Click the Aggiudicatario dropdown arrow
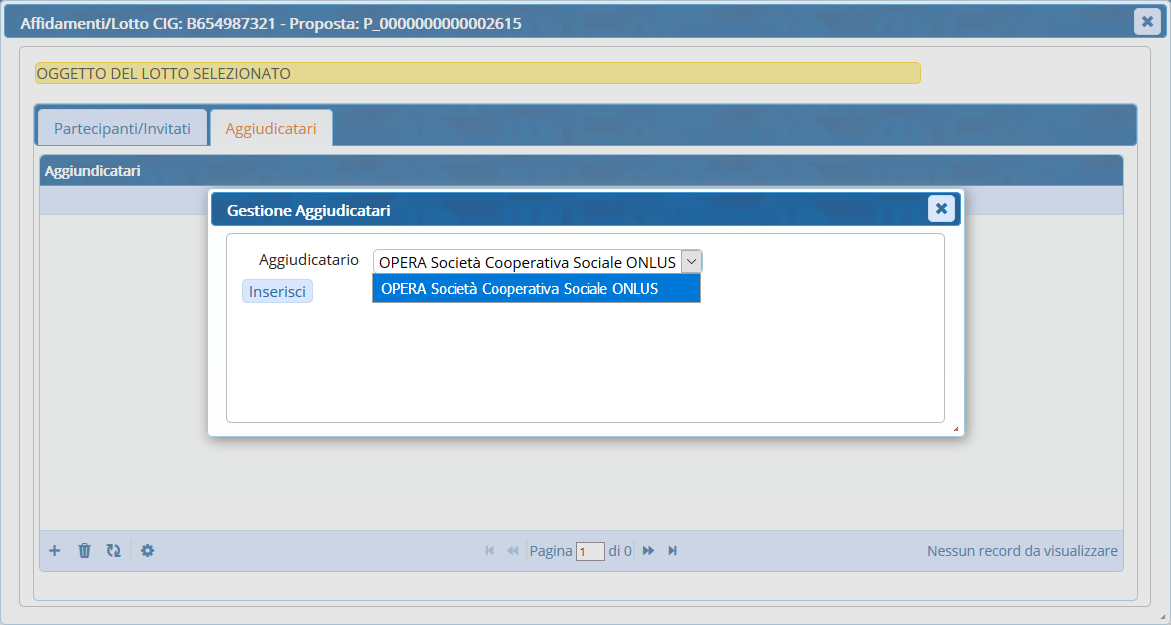The height and width of the screenshot is (625, 1171). click(691, 261)
